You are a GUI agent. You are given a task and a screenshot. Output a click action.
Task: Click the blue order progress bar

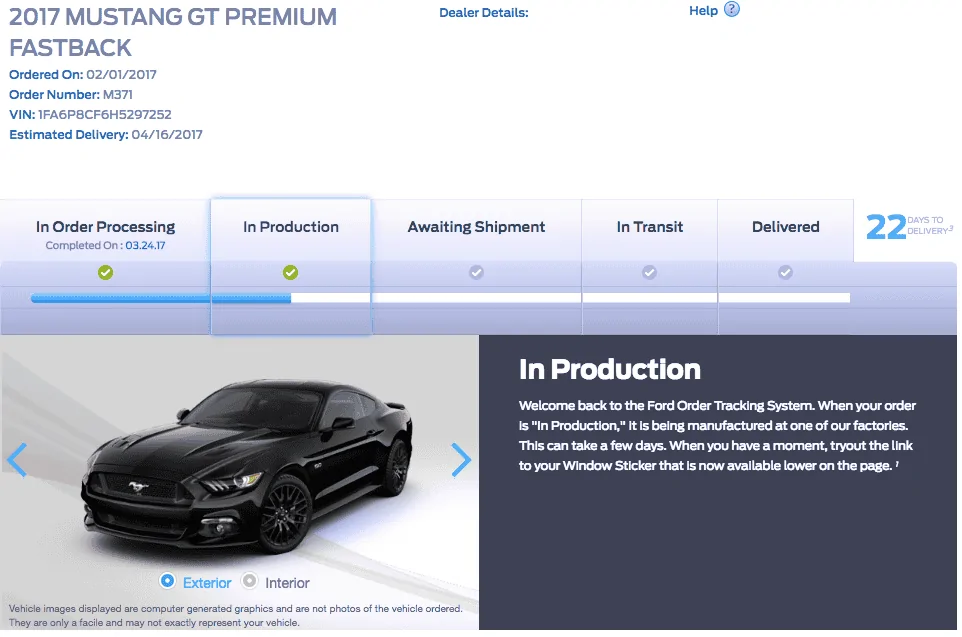point(161,298)
